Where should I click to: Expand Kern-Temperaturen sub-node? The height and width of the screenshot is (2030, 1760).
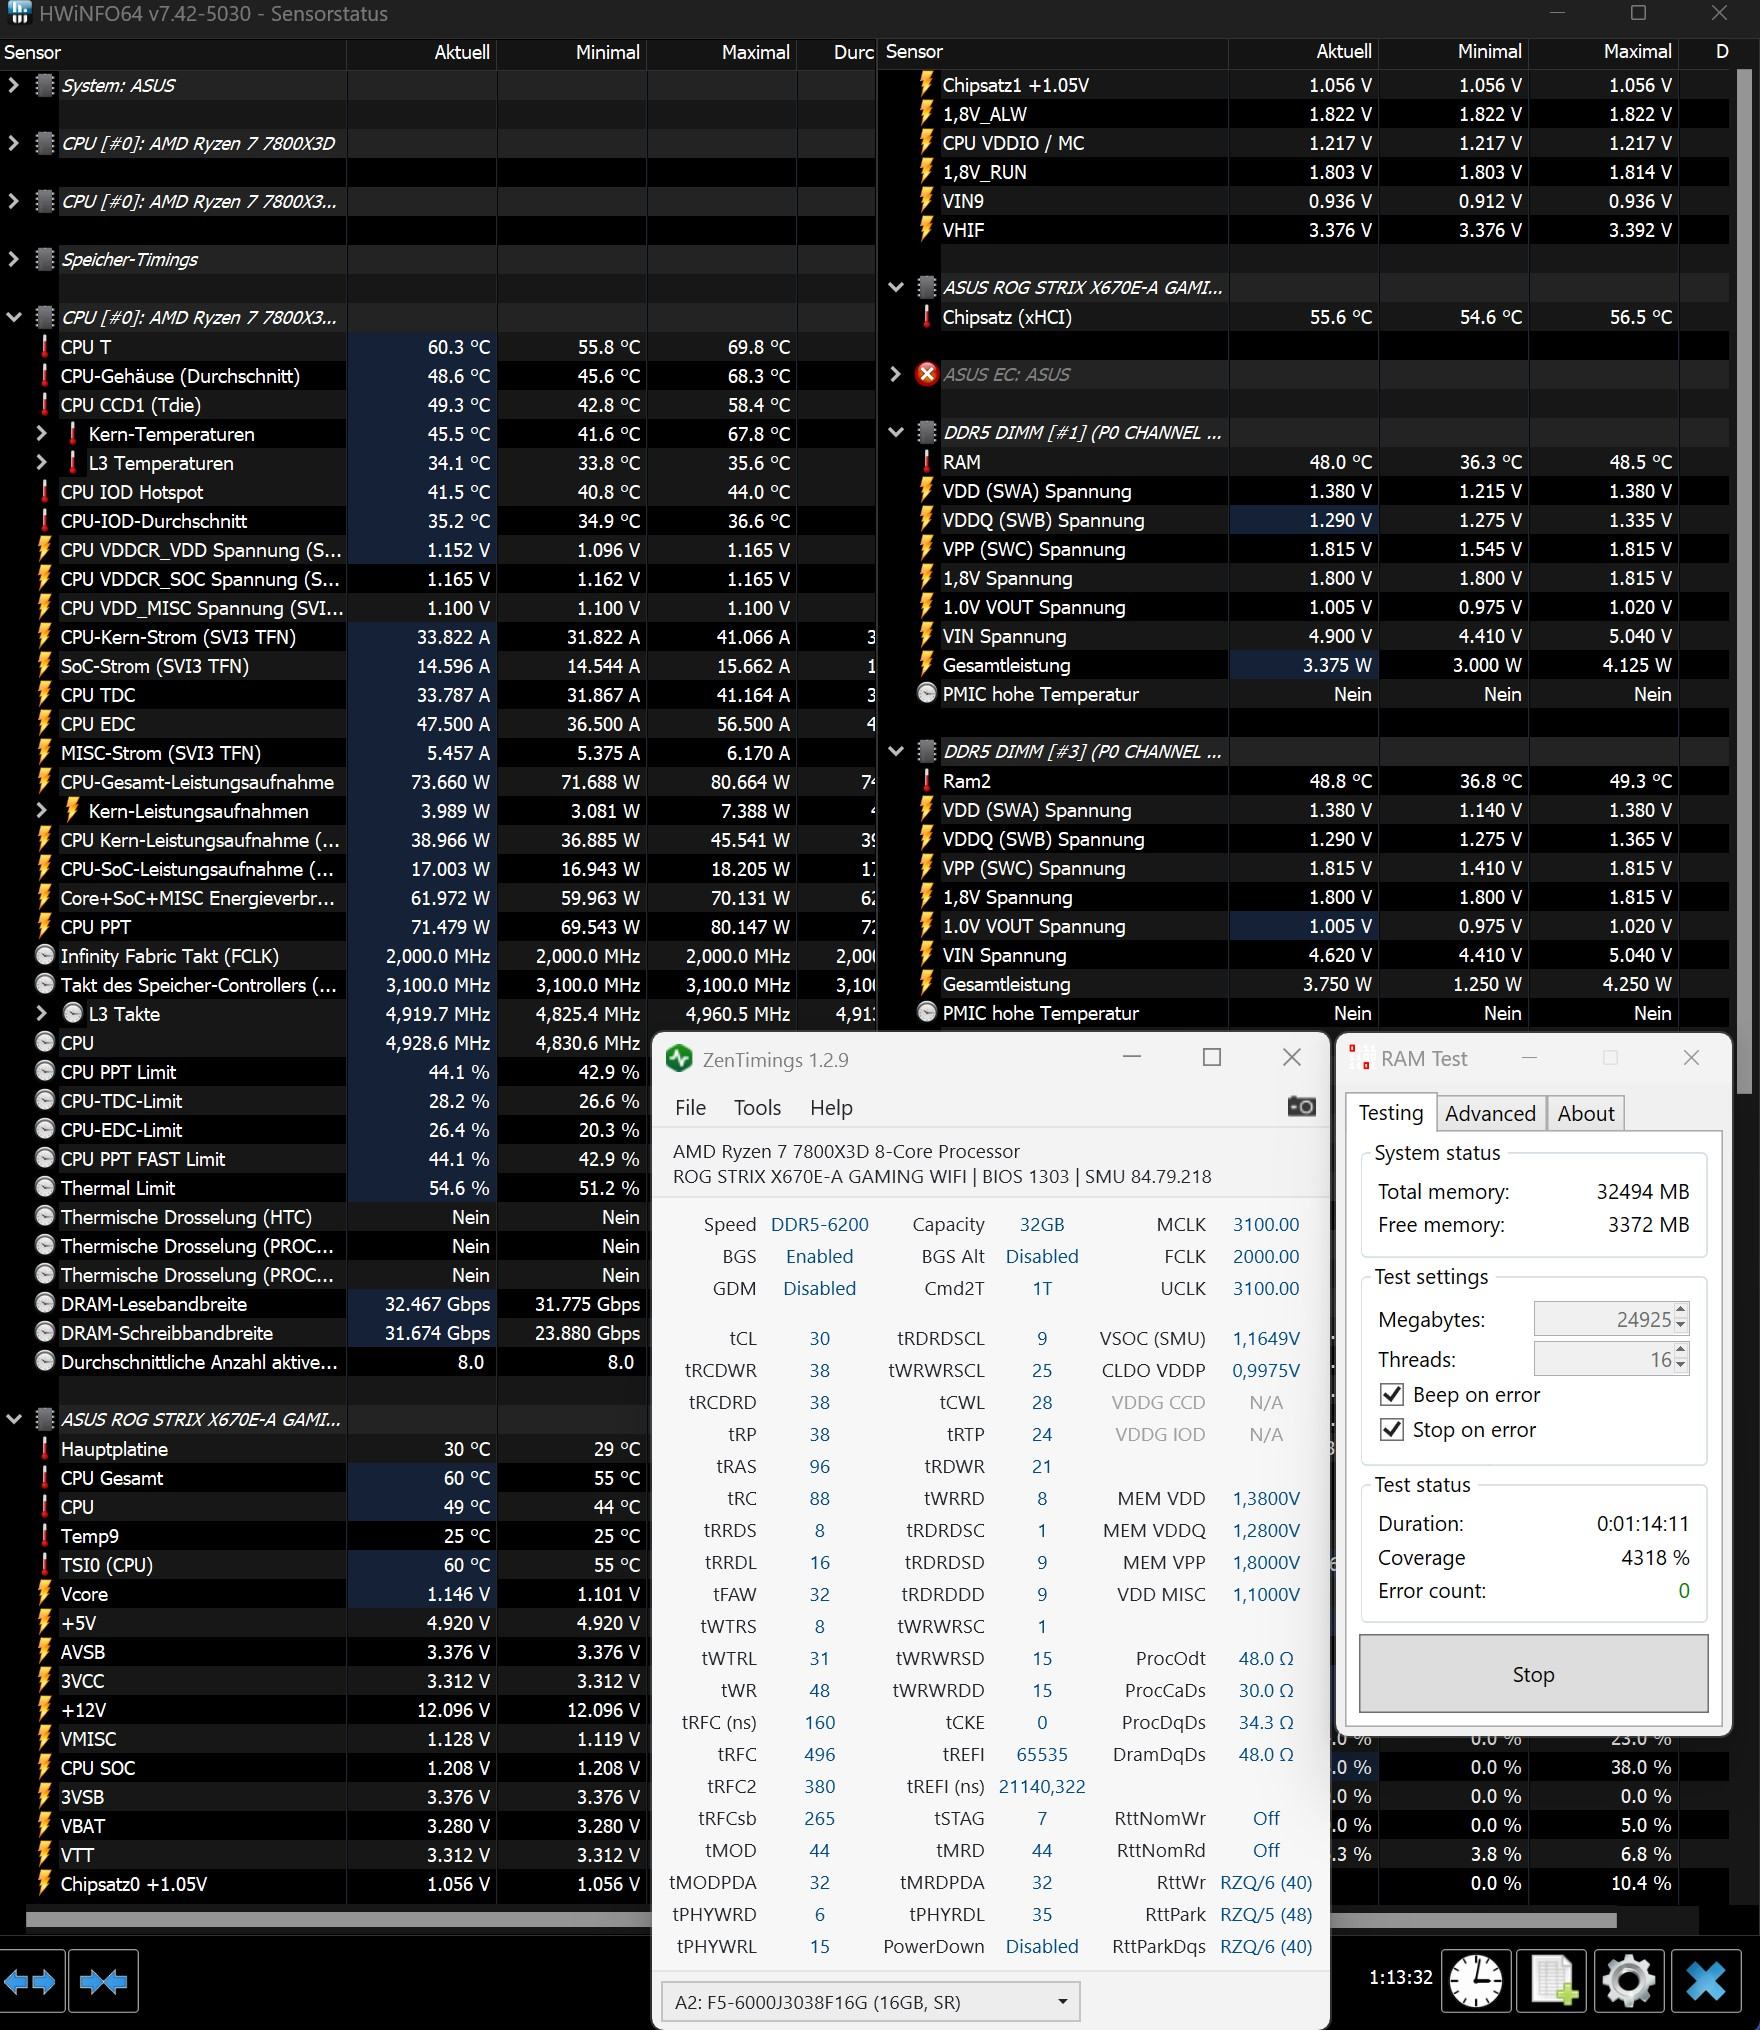(x=41, y=434)
